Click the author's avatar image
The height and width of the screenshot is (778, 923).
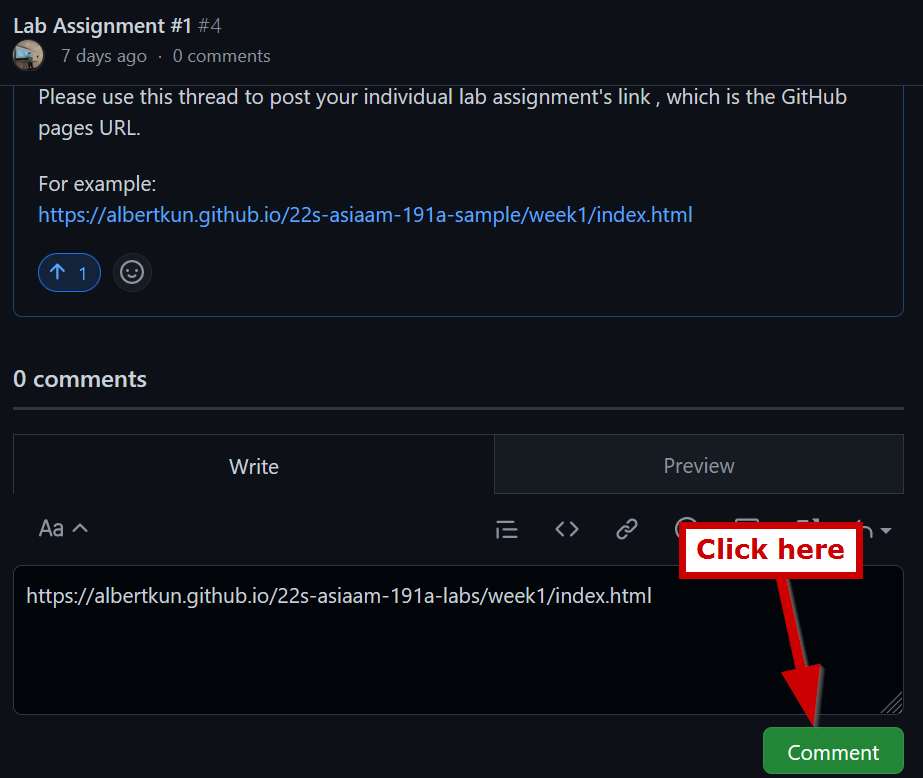tap(28, 56)
